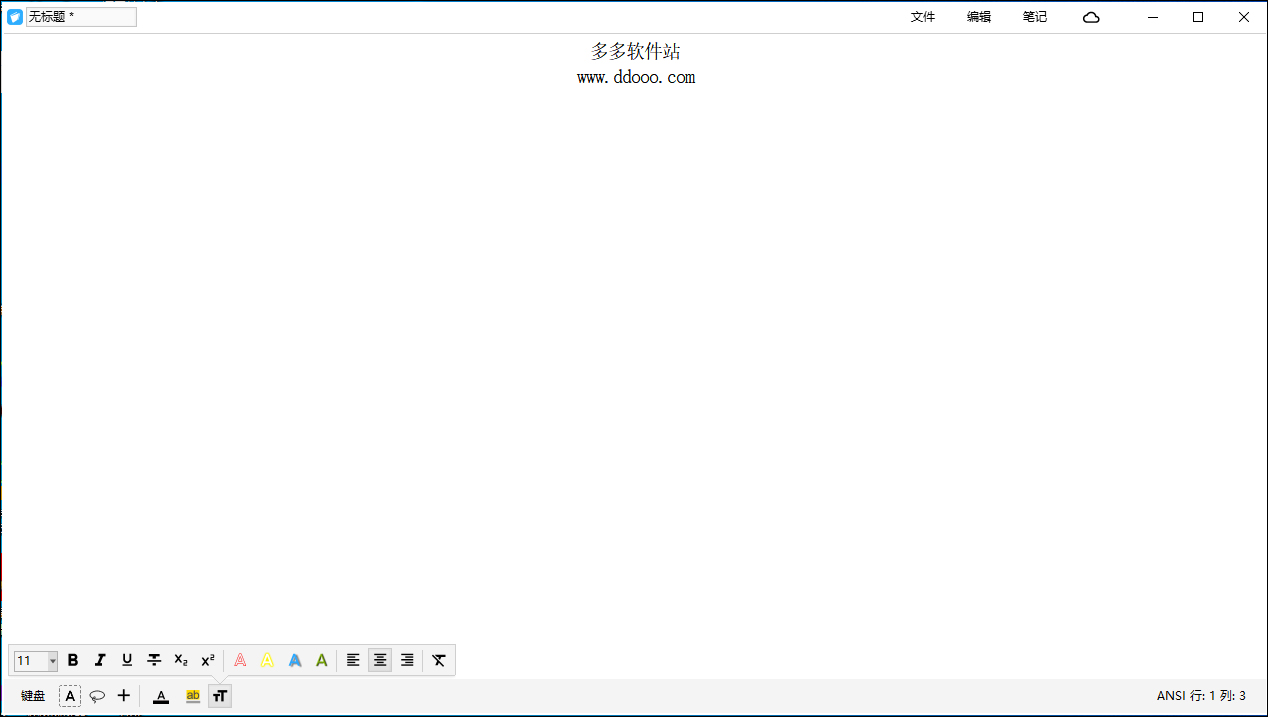Apply italic formatting

(100, 660)
